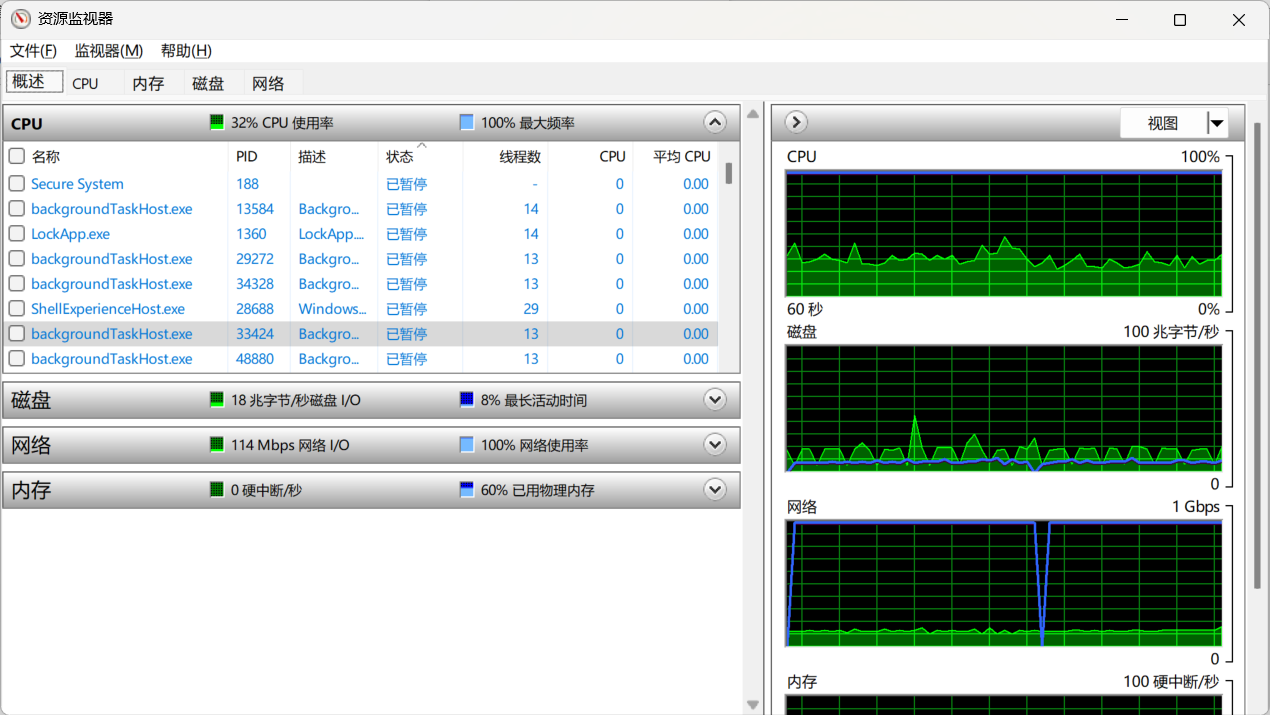Click the 18 兆字节/秒磁盘 I/O label
Screen dimensions: 1270x715
coord(296,400)
